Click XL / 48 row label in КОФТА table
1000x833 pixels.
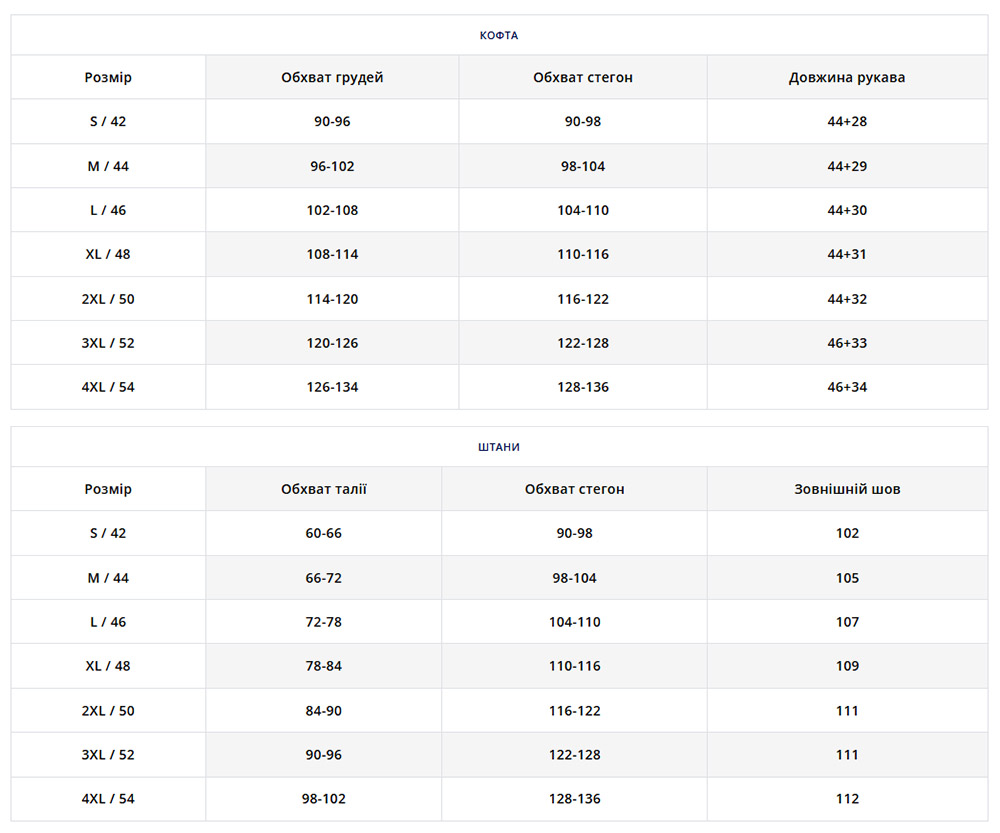pos(108,254)
